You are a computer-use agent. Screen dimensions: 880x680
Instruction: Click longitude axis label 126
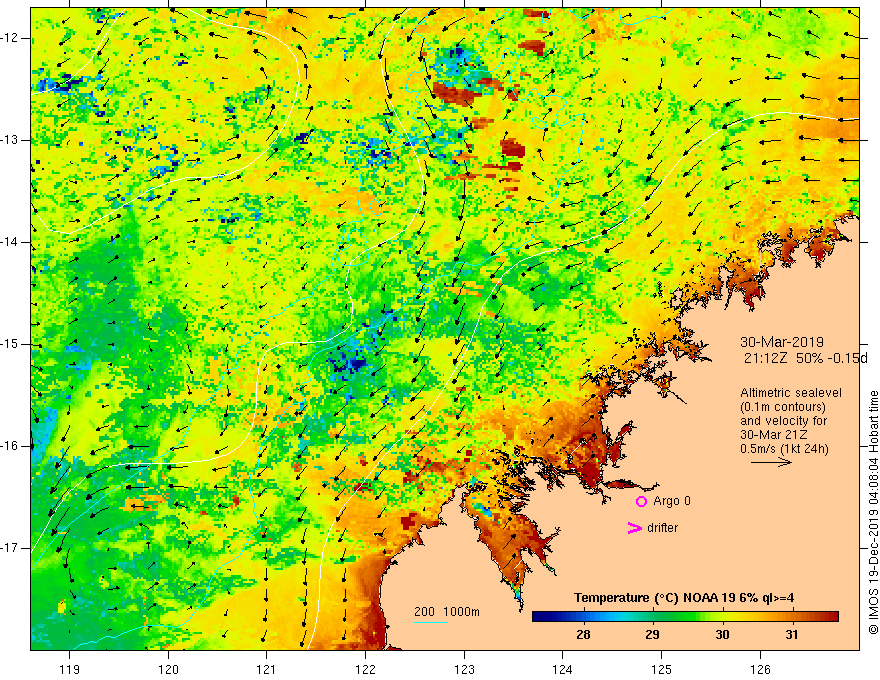point(760,669)
